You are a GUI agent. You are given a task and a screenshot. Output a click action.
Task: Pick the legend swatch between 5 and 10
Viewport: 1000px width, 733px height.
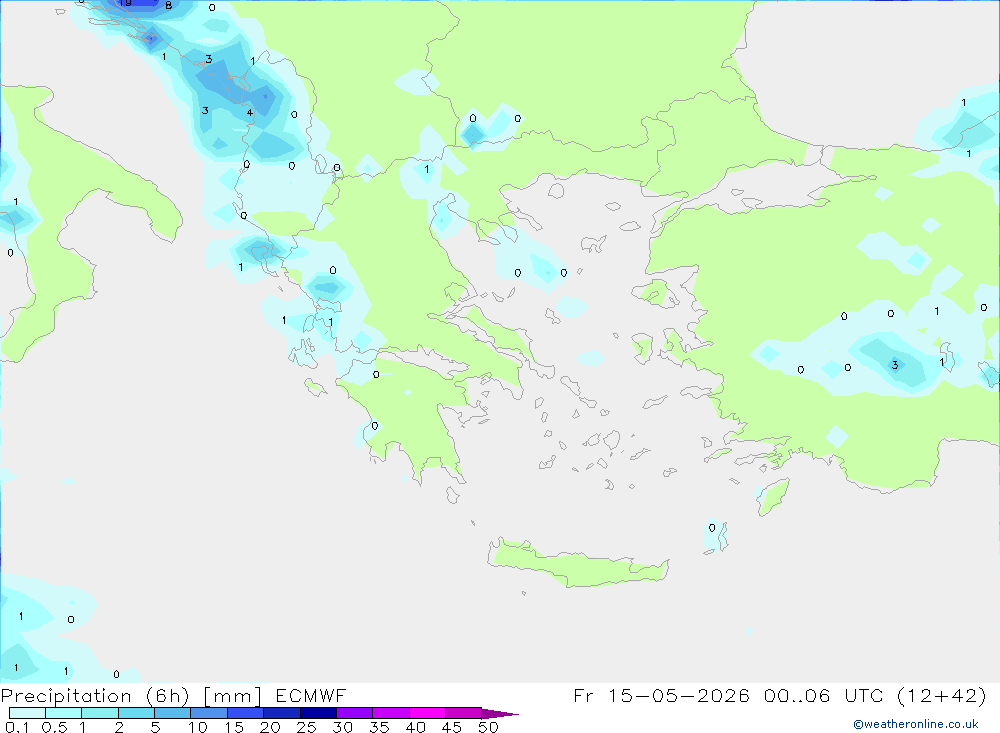pos(173,713)
